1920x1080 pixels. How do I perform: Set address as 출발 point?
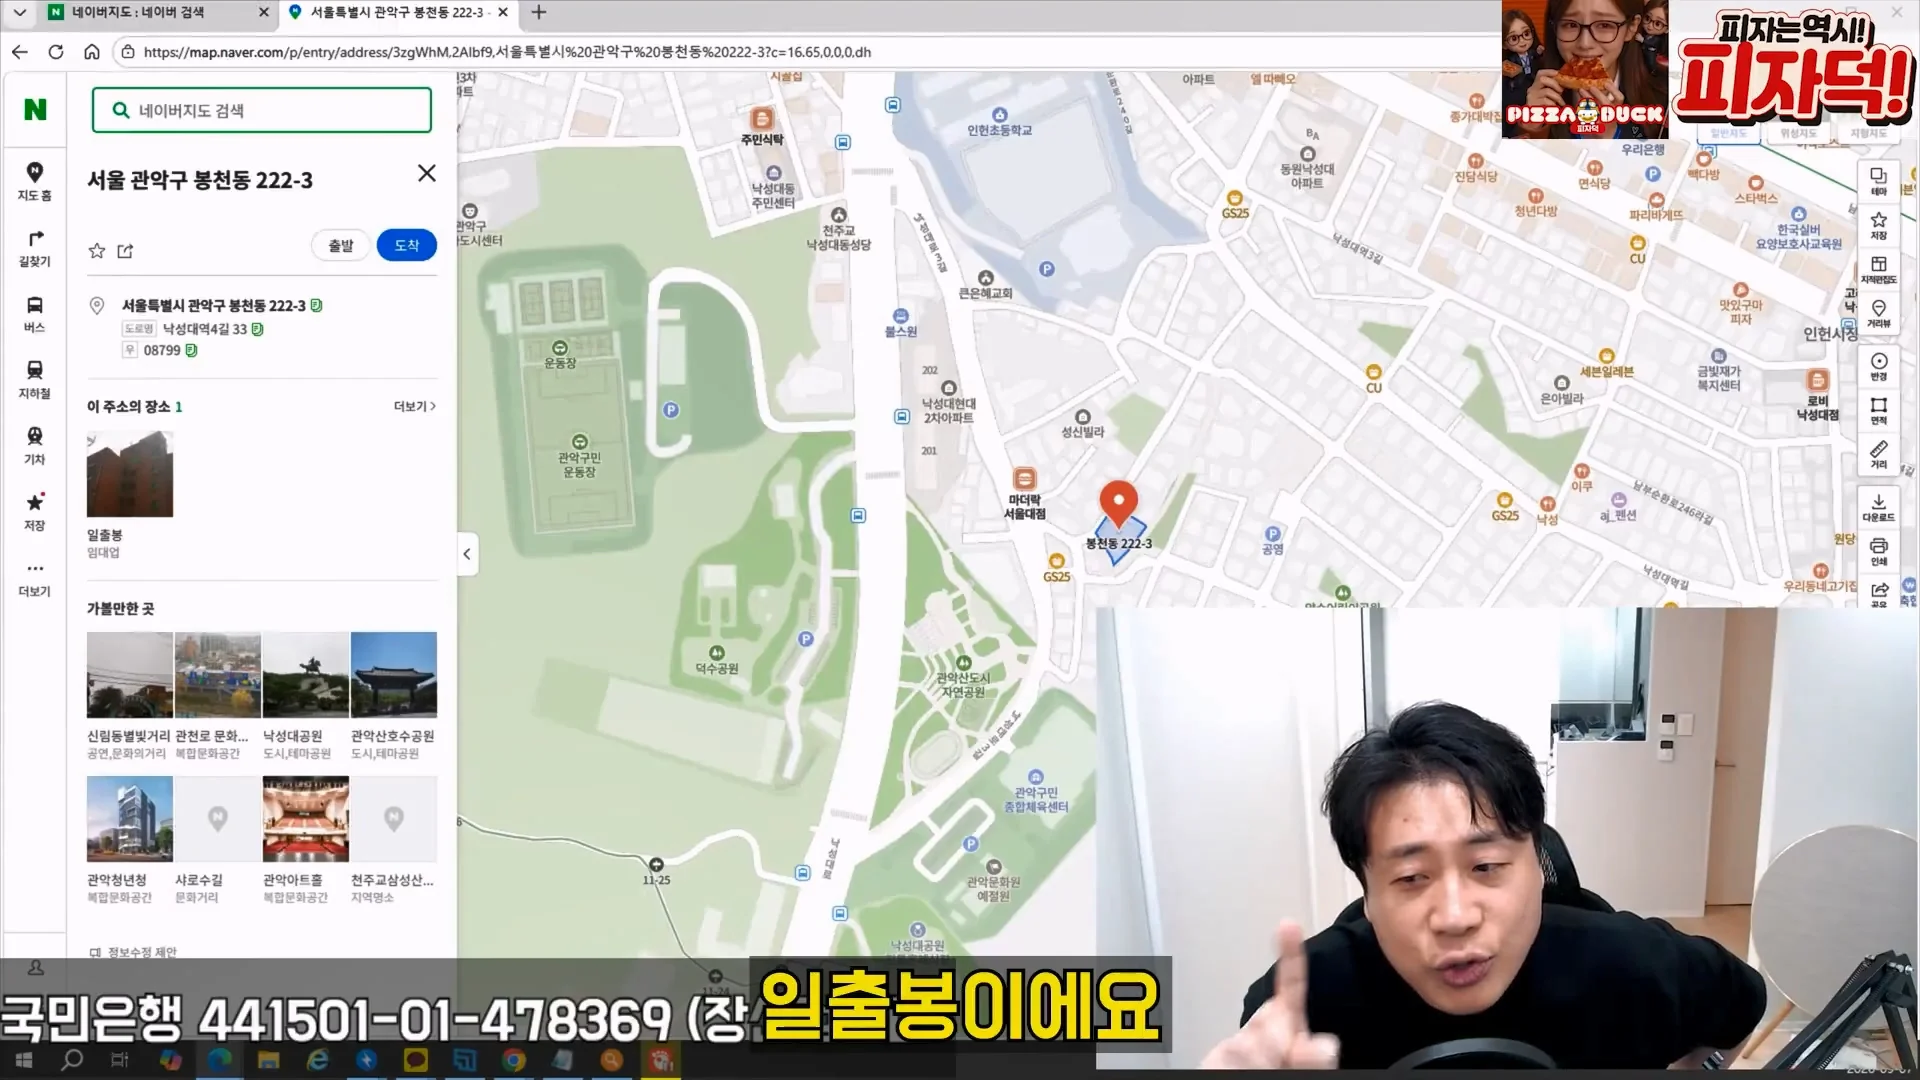point(341,245)
